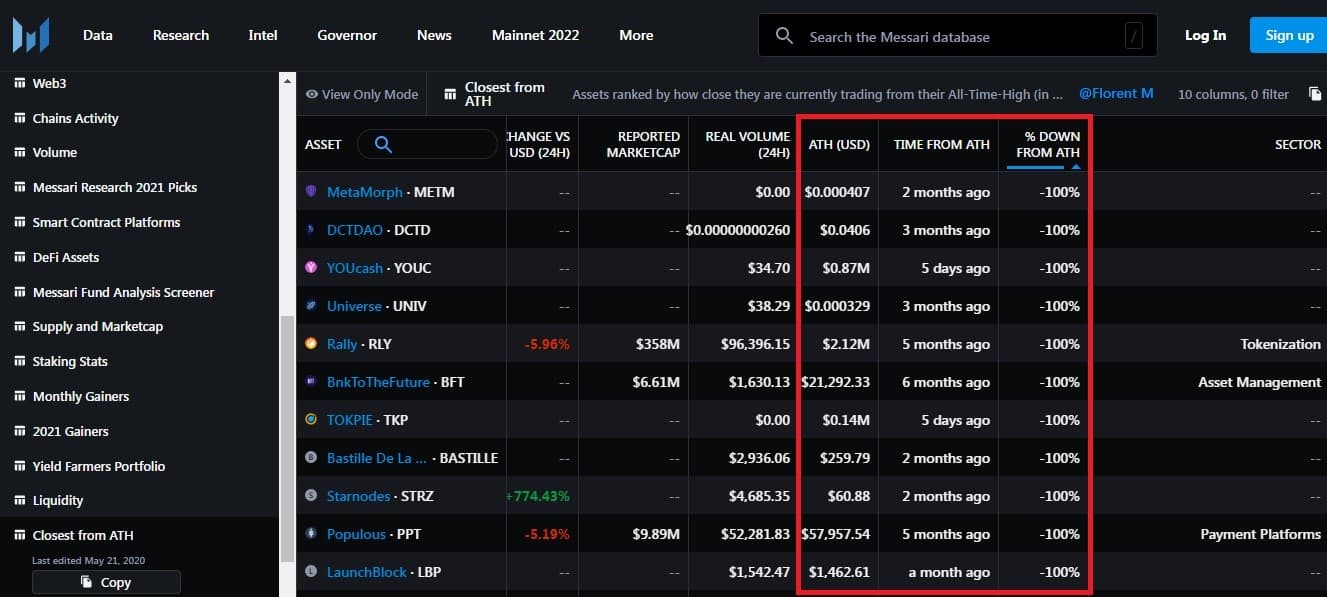Sort by Reported Marketcap column
Image resolution: width=1327 pixels, height=597 pixels.
coord(643,145)
